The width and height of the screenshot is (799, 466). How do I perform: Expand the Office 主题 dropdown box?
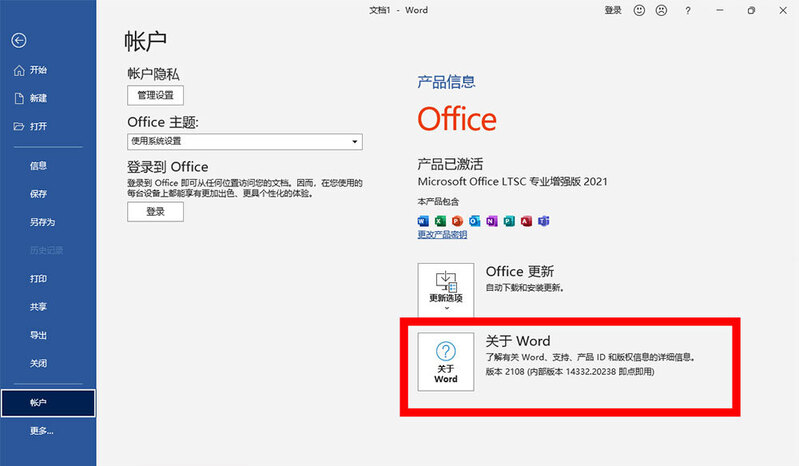245,142
